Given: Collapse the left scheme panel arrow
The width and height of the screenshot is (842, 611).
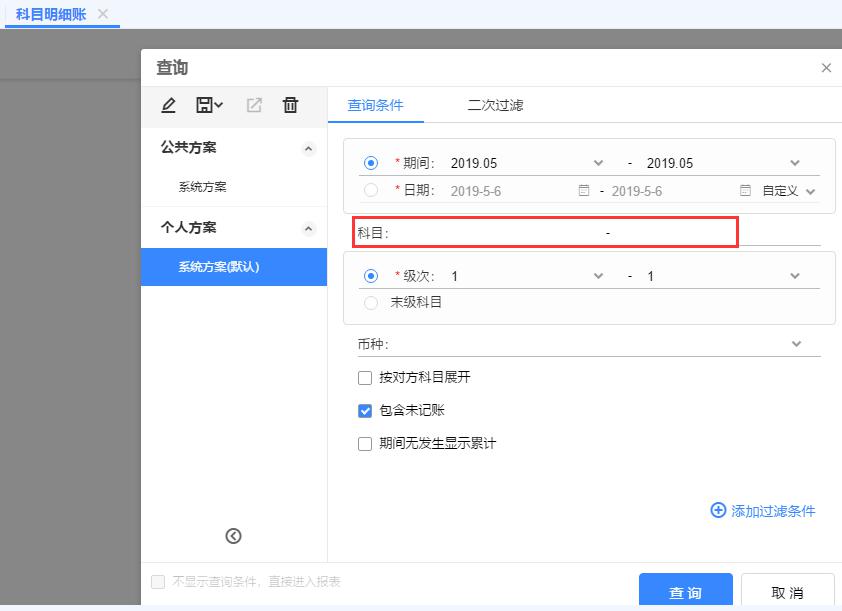Looking at the screenshot, I should [233, 536].
